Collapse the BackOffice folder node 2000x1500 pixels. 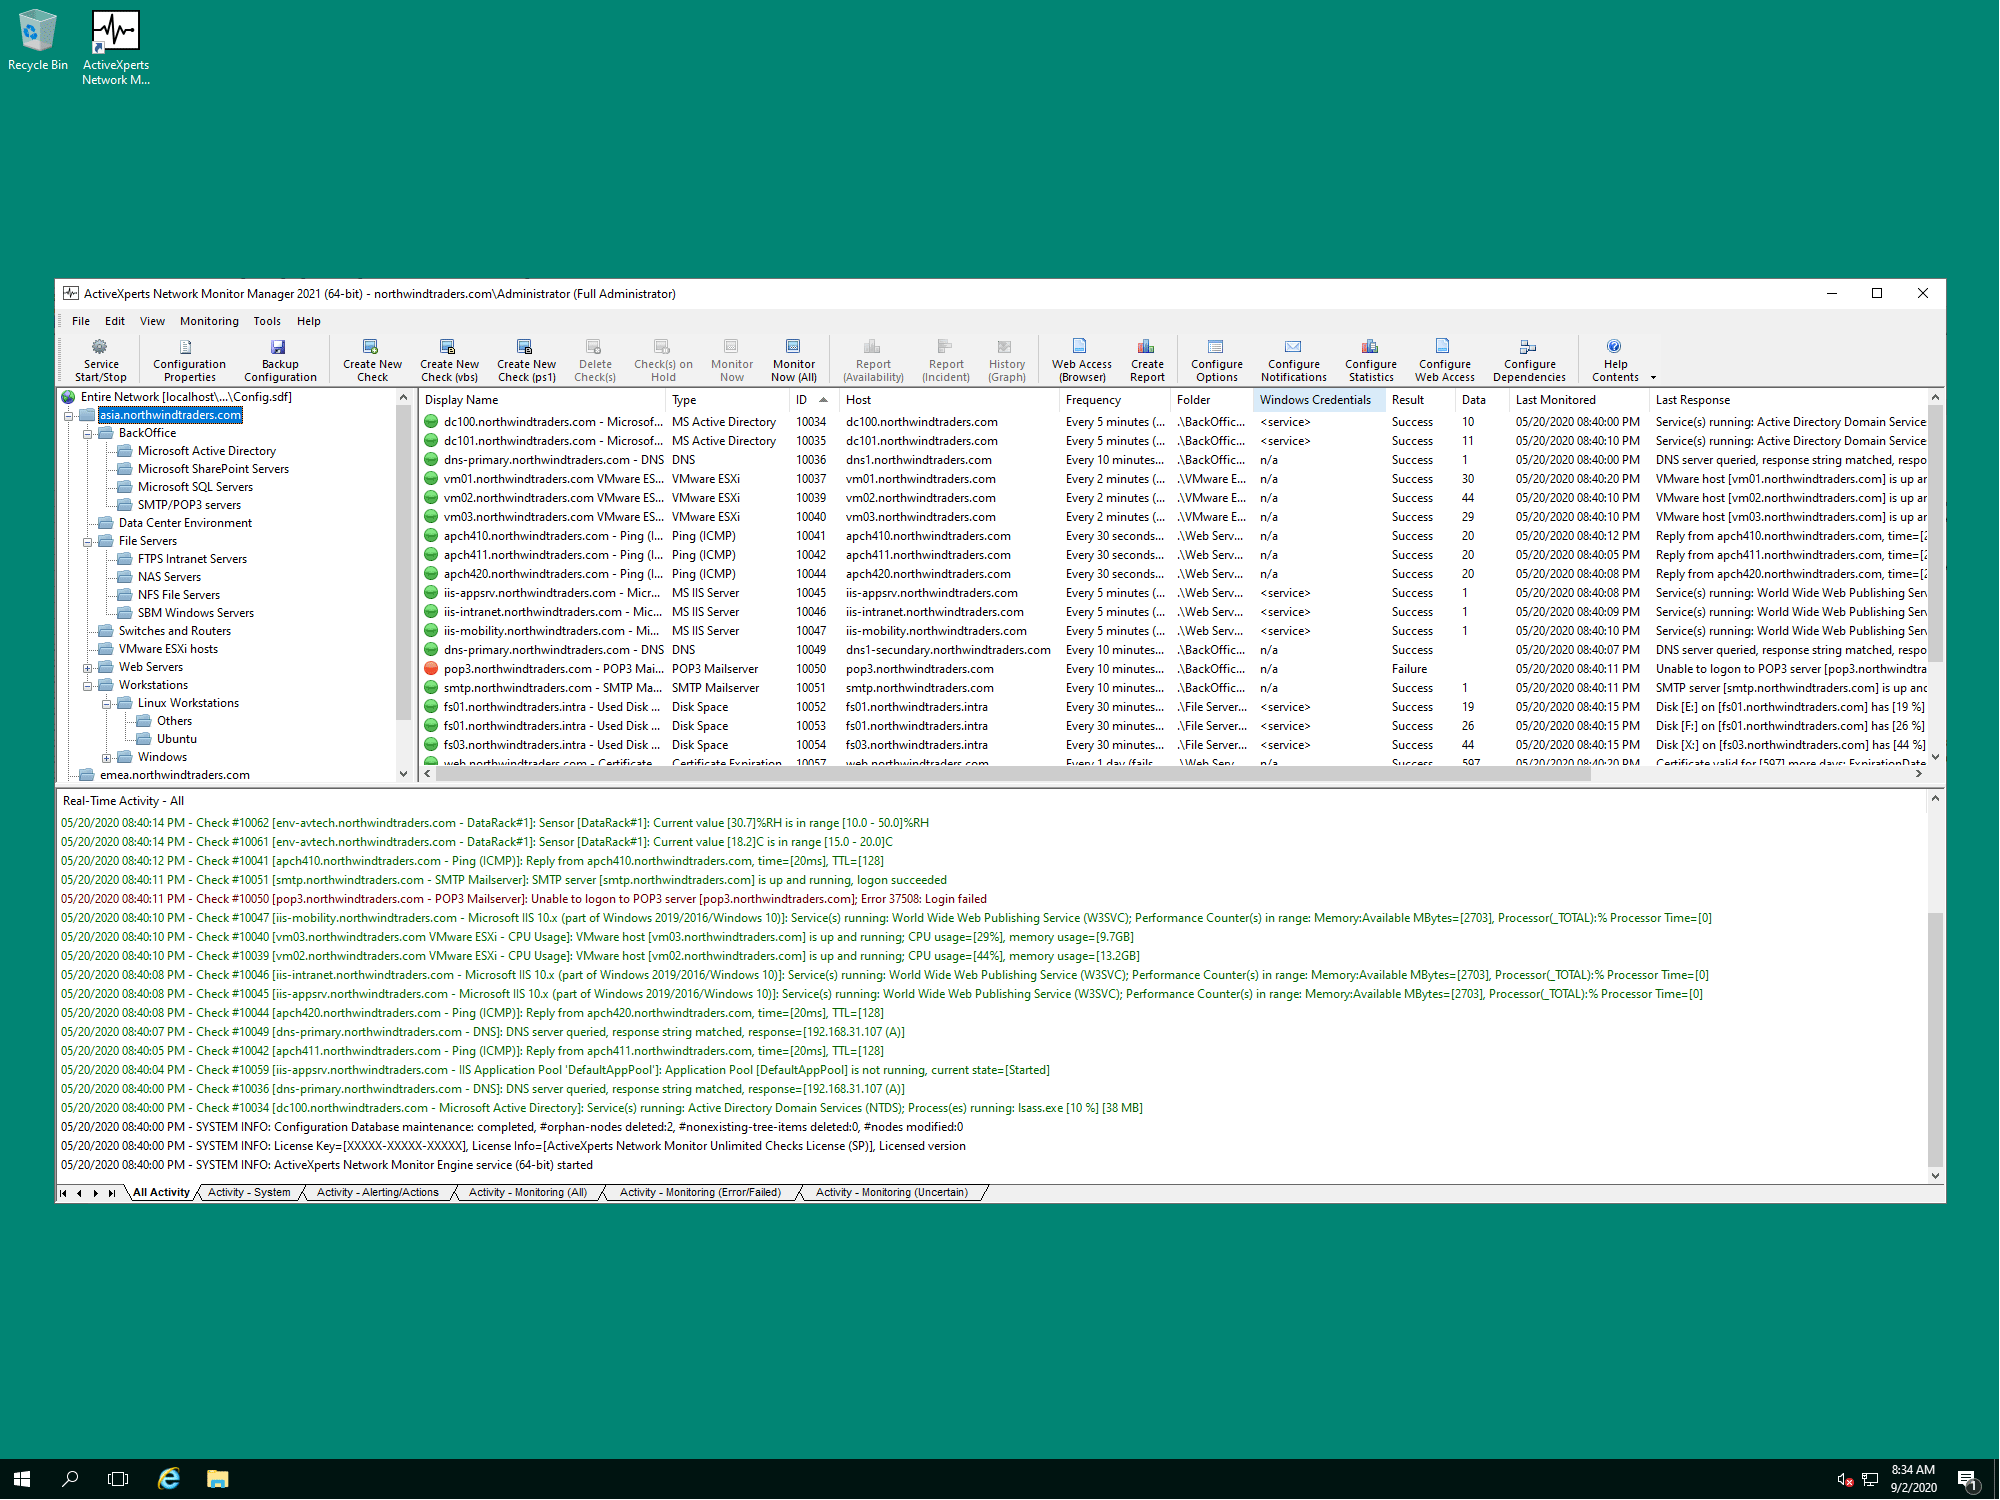[x=88, y=433]
